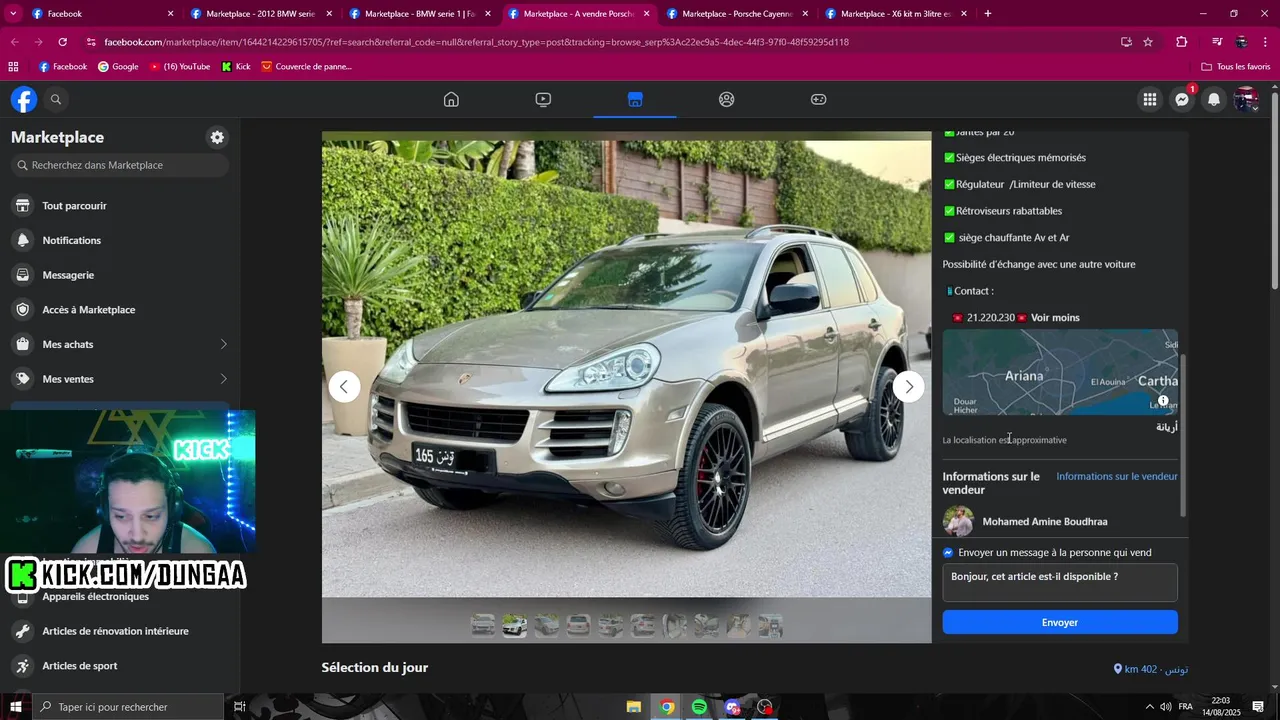Show hidden system tray icons
The width and height of the screenshot is (1280, 720).
(1149, 707)
